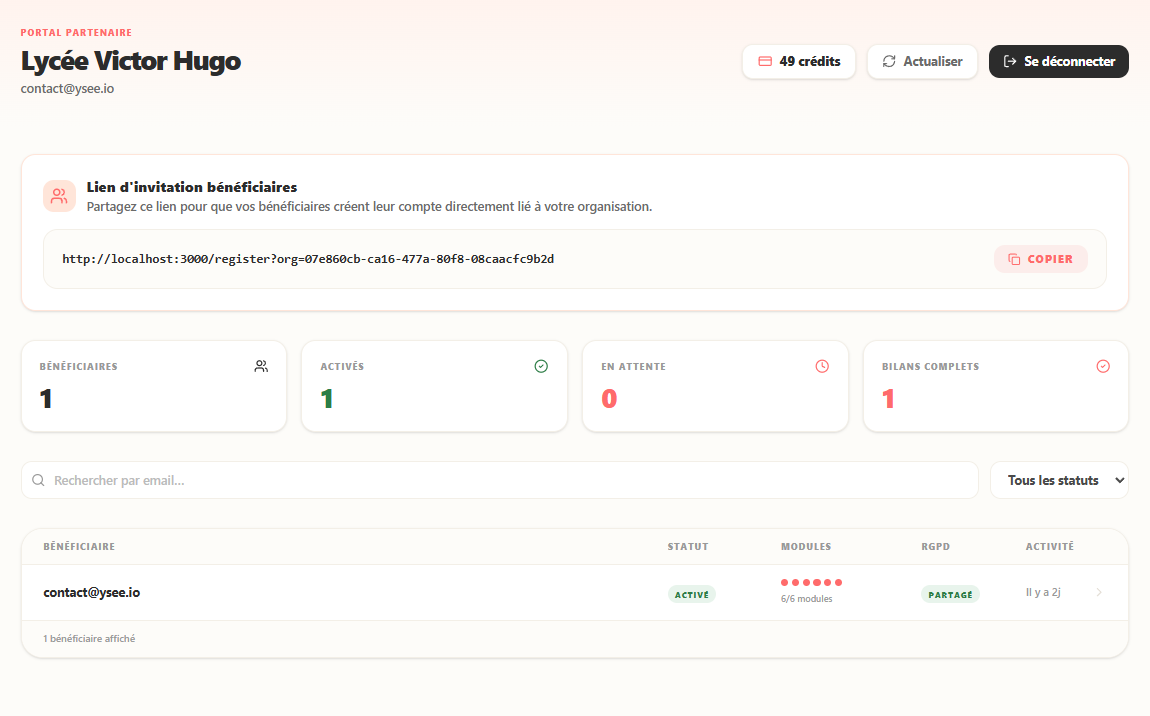
Task: Click the users icon beside invitation link title
Action: tap(60, 196)
